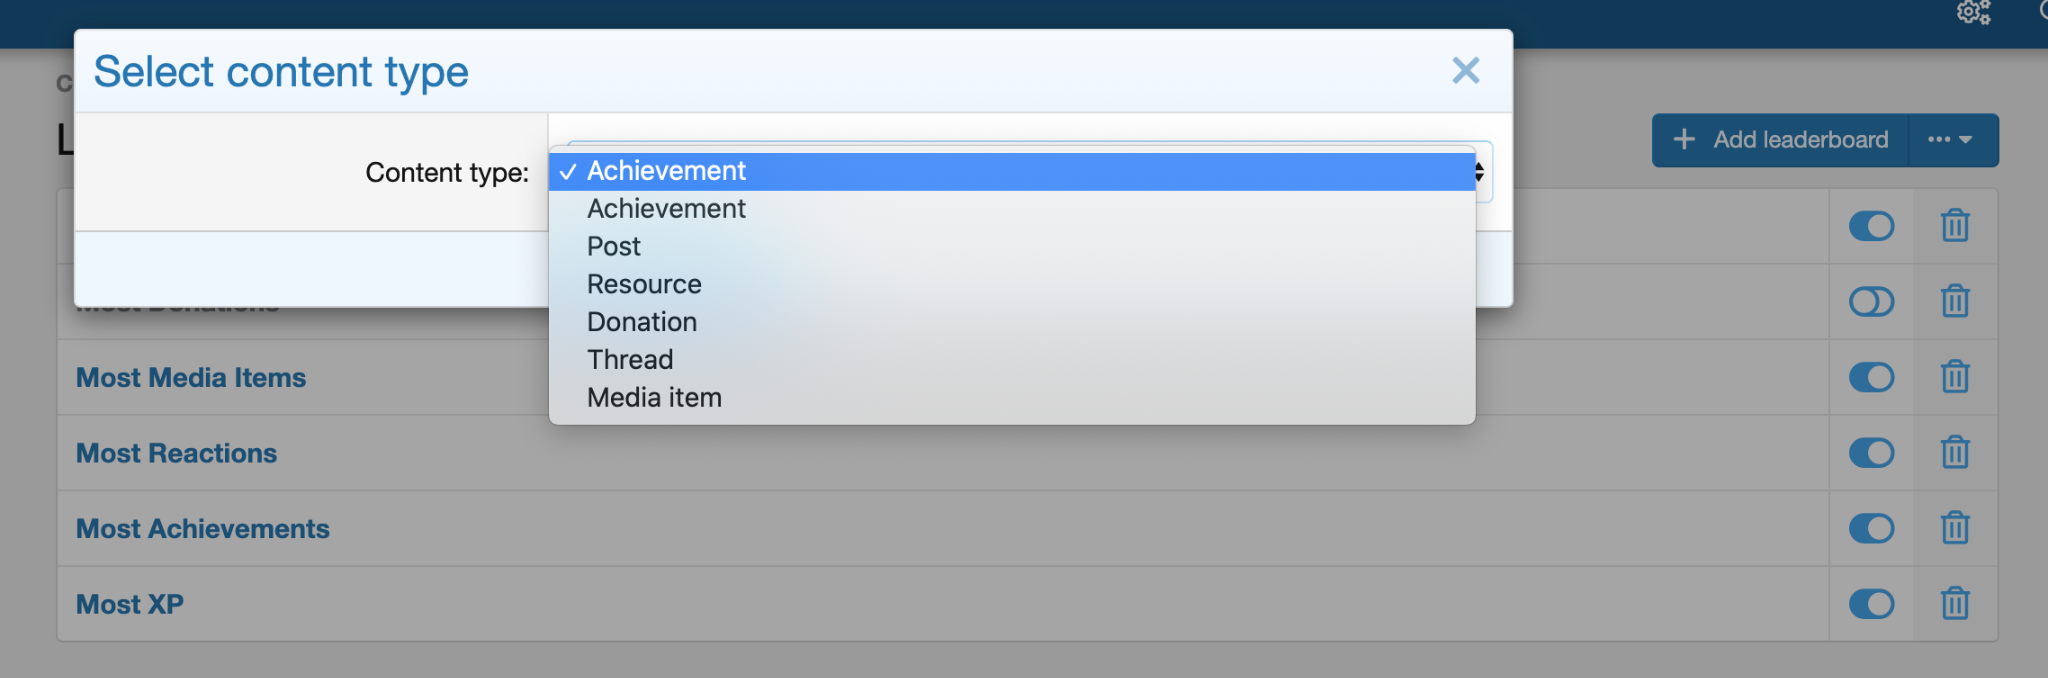2048x678 pixels.
Task: Open the ellipsis menu beside Add leaderboard
Action: pyautogui.click(x=1950, y=140)
